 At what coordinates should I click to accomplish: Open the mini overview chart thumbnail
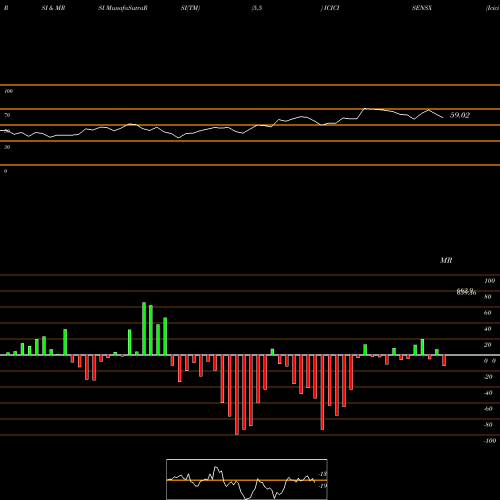point(247,479)
